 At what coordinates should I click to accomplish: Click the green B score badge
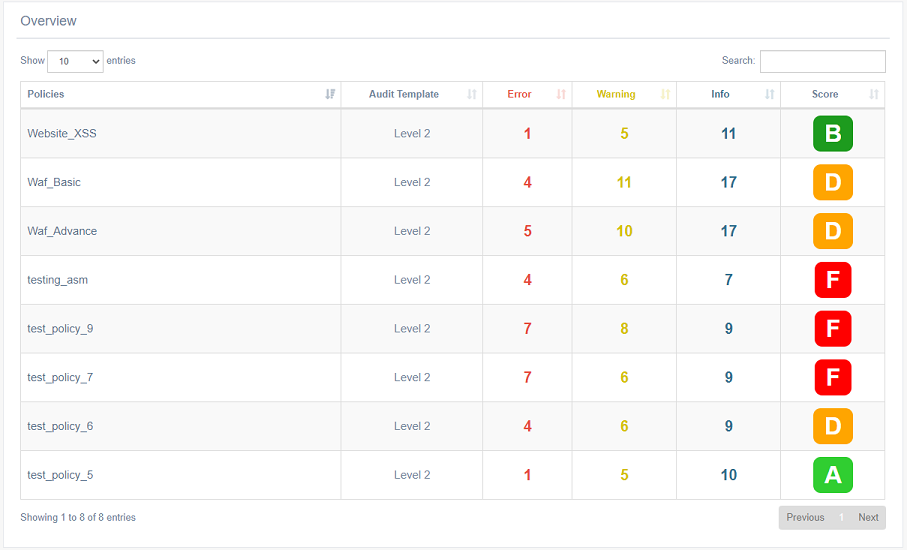coord(832,133)
